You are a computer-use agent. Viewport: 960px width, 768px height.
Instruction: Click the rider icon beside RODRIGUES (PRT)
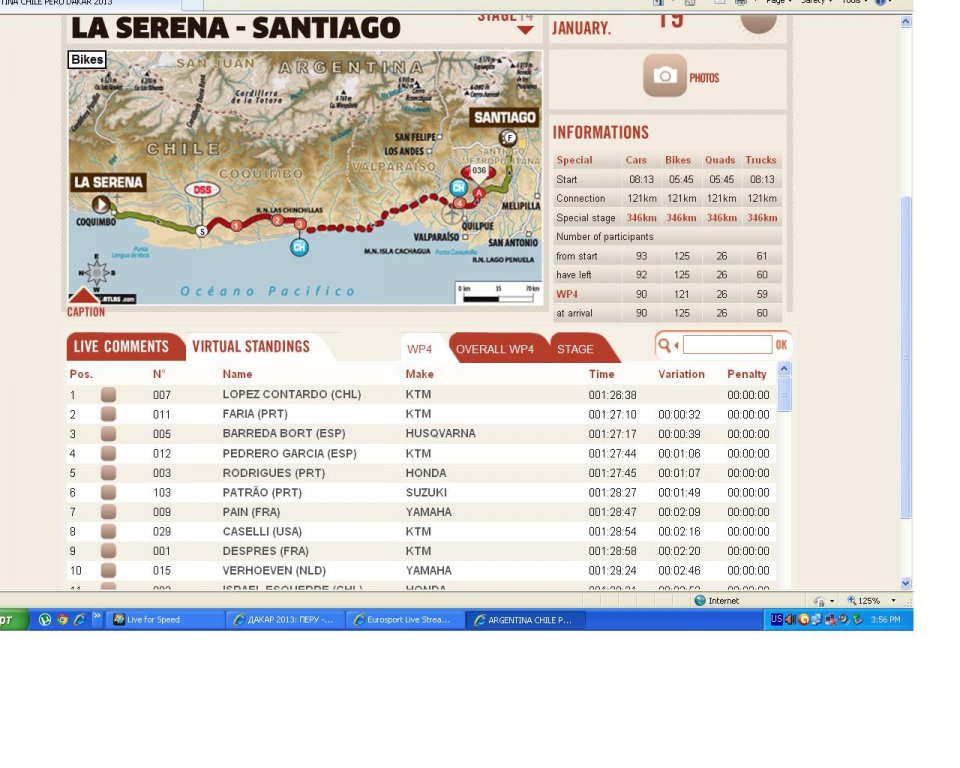point(108,473)
